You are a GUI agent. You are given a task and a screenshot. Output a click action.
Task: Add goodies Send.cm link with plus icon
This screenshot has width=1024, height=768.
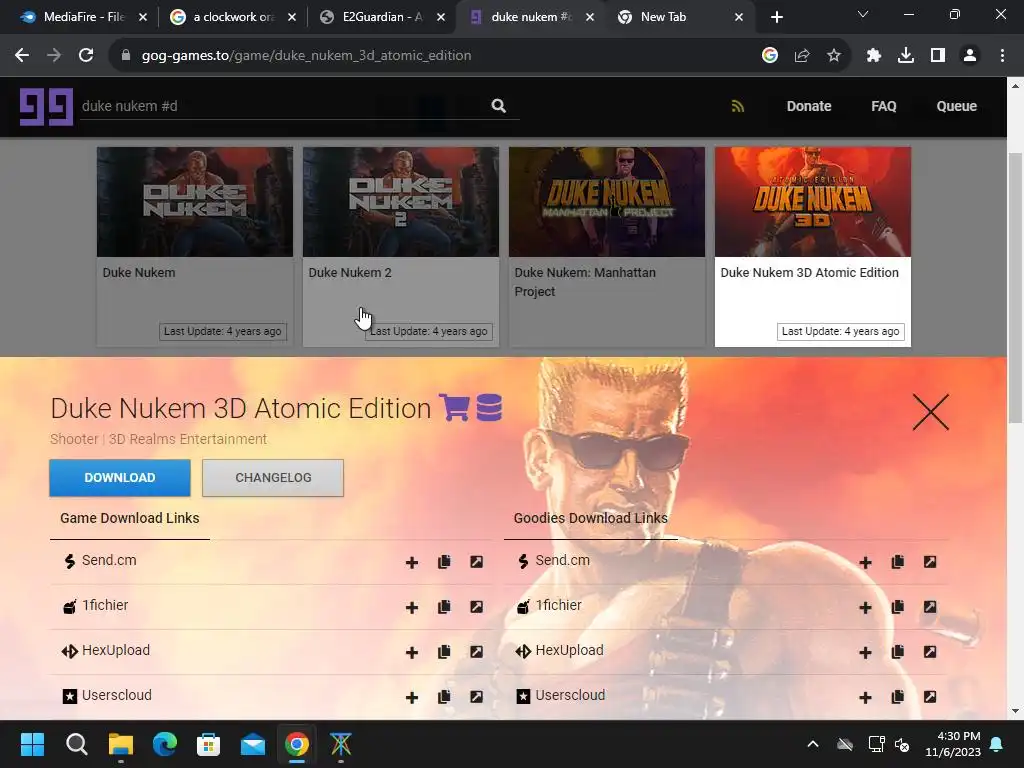[x=865, y=562]
